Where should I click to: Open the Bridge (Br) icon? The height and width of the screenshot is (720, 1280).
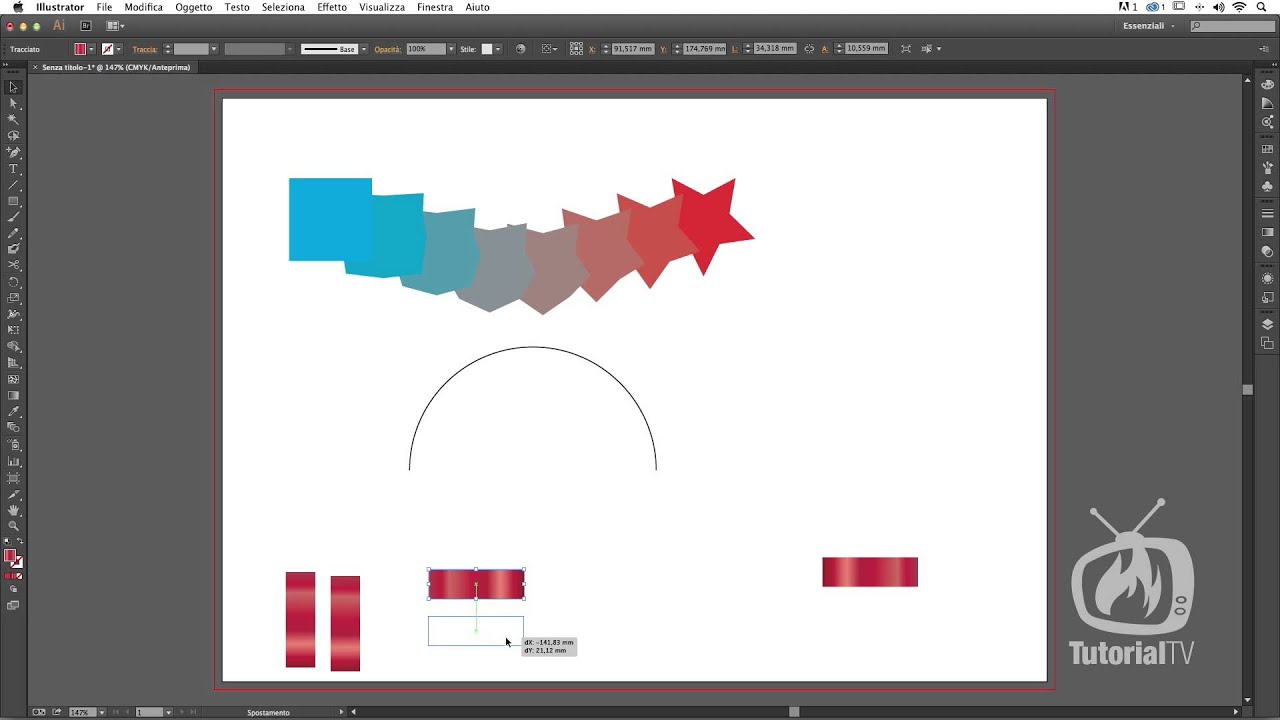[x=85, y=25]
